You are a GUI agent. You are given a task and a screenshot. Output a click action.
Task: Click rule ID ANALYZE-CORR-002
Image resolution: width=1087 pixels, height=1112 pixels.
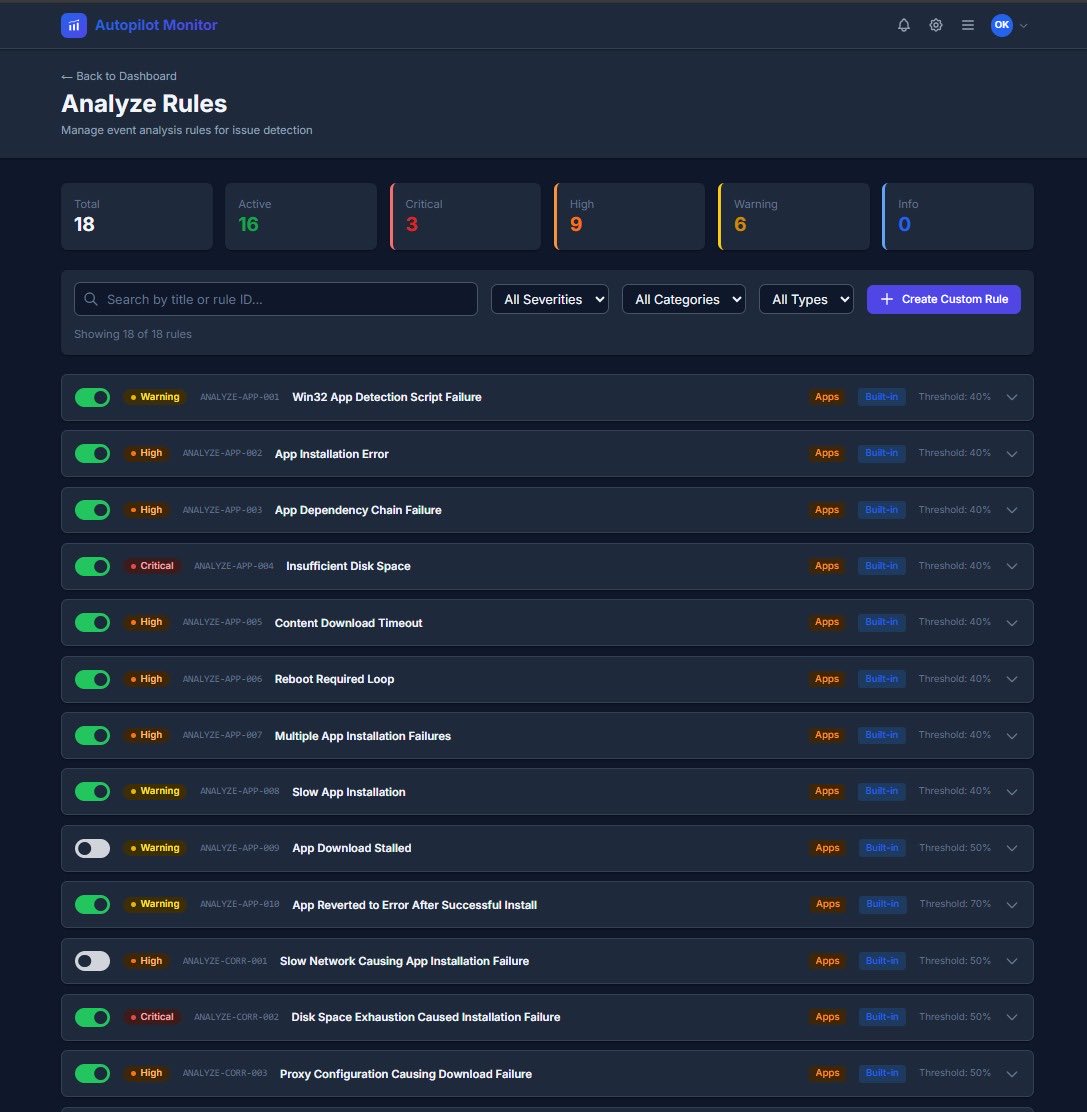pyautogui.click(x=236, y=1017)
